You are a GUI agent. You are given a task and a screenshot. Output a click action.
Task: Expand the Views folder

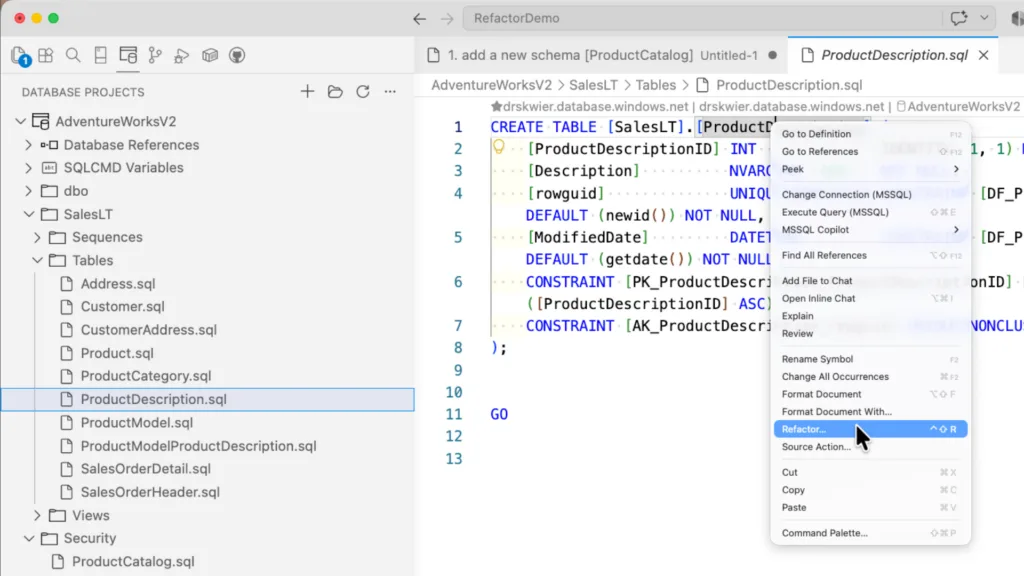point(37,515)
